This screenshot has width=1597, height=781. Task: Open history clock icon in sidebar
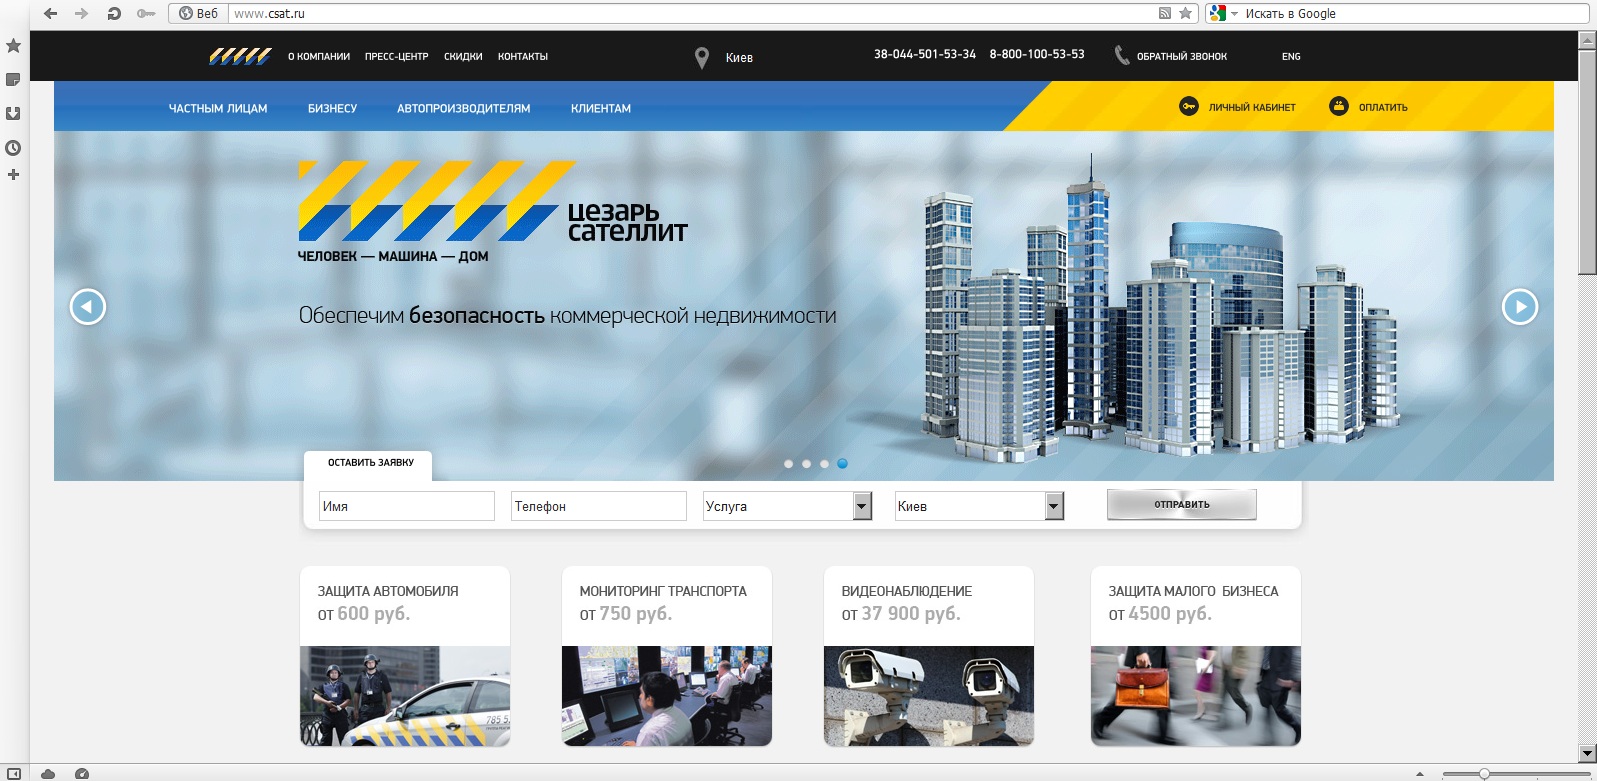pyautogui.click(x=13, y=148)
